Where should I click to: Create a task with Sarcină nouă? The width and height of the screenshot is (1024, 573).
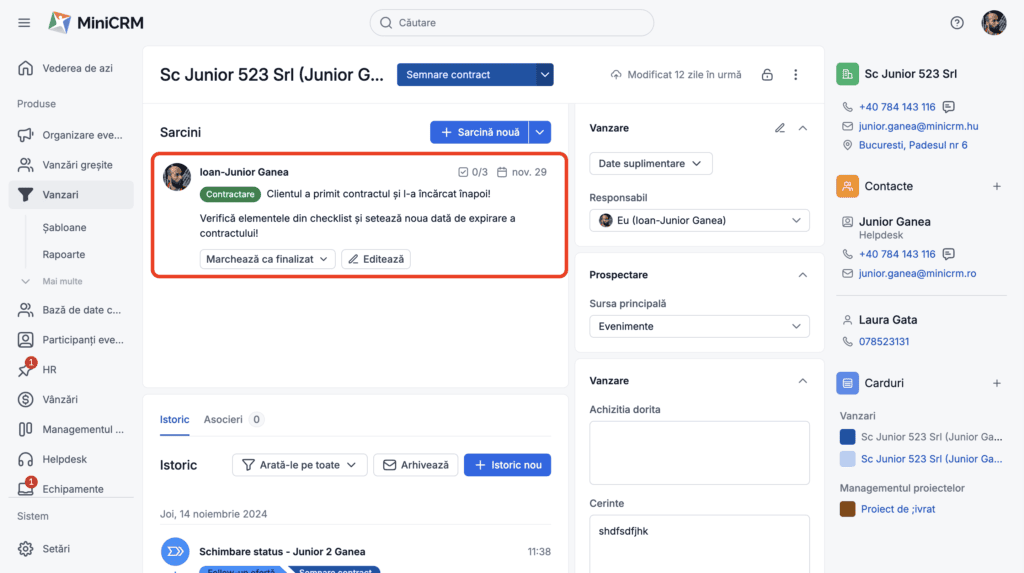480,132
